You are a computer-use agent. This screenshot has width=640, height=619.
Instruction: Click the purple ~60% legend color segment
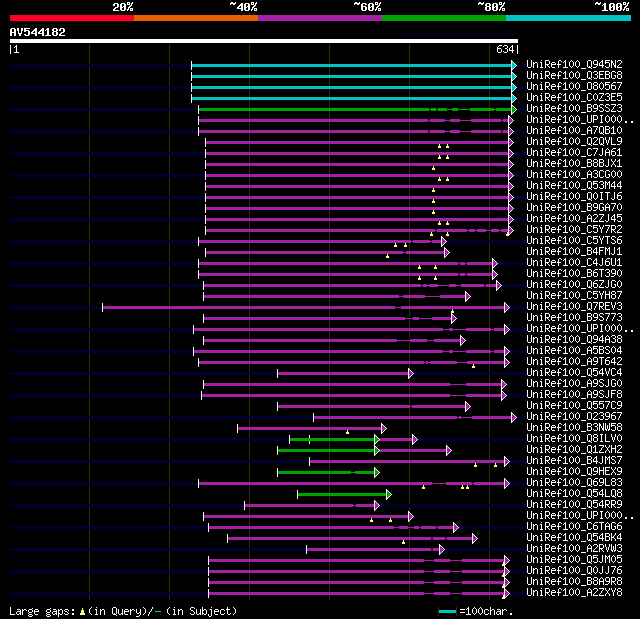(320, 18)
